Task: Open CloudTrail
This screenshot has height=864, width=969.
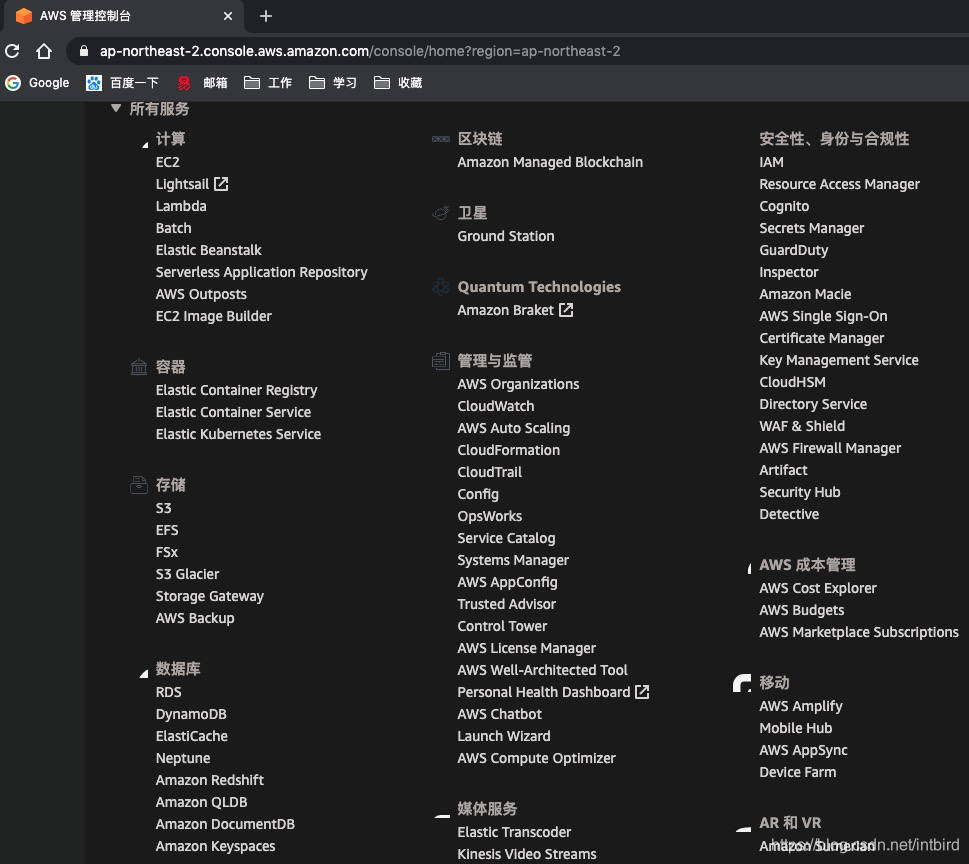Action: [x=489, y=472]
